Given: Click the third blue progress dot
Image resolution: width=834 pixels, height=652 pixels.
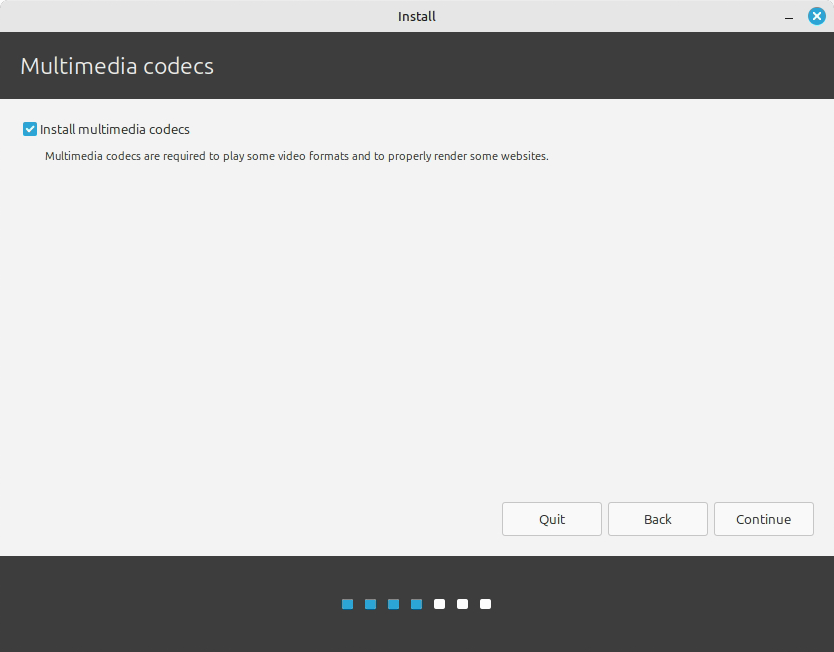Looking at the screenshot, I should (x=393, y=604).
